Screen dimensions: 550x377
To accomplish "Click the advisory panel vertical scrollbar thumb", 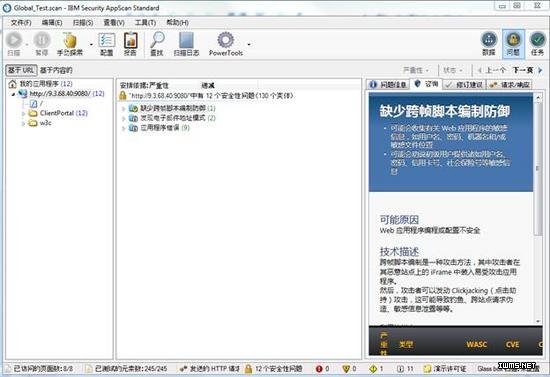I will pyautogui.click(x=538, y=168).
